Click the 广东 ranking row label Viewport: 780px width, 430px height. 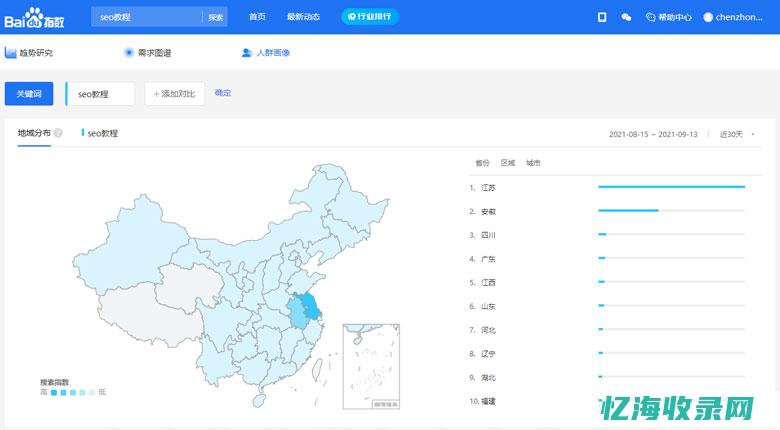pos(488,259)
